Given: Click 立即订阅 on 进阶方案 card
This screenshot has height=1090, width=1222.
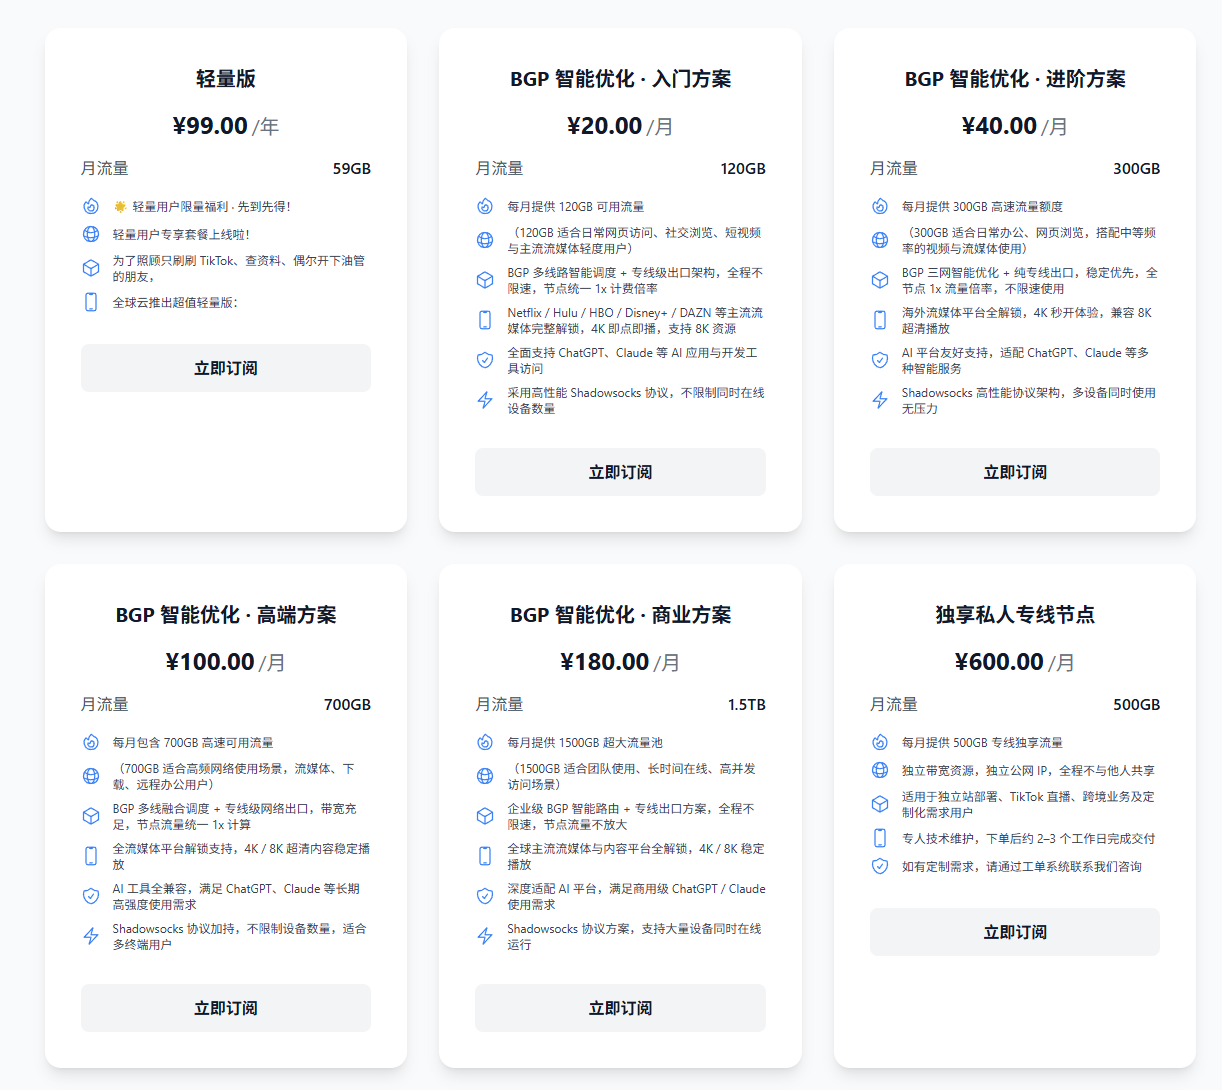Looking at the screenshot, I should [x=1014, y=471].
